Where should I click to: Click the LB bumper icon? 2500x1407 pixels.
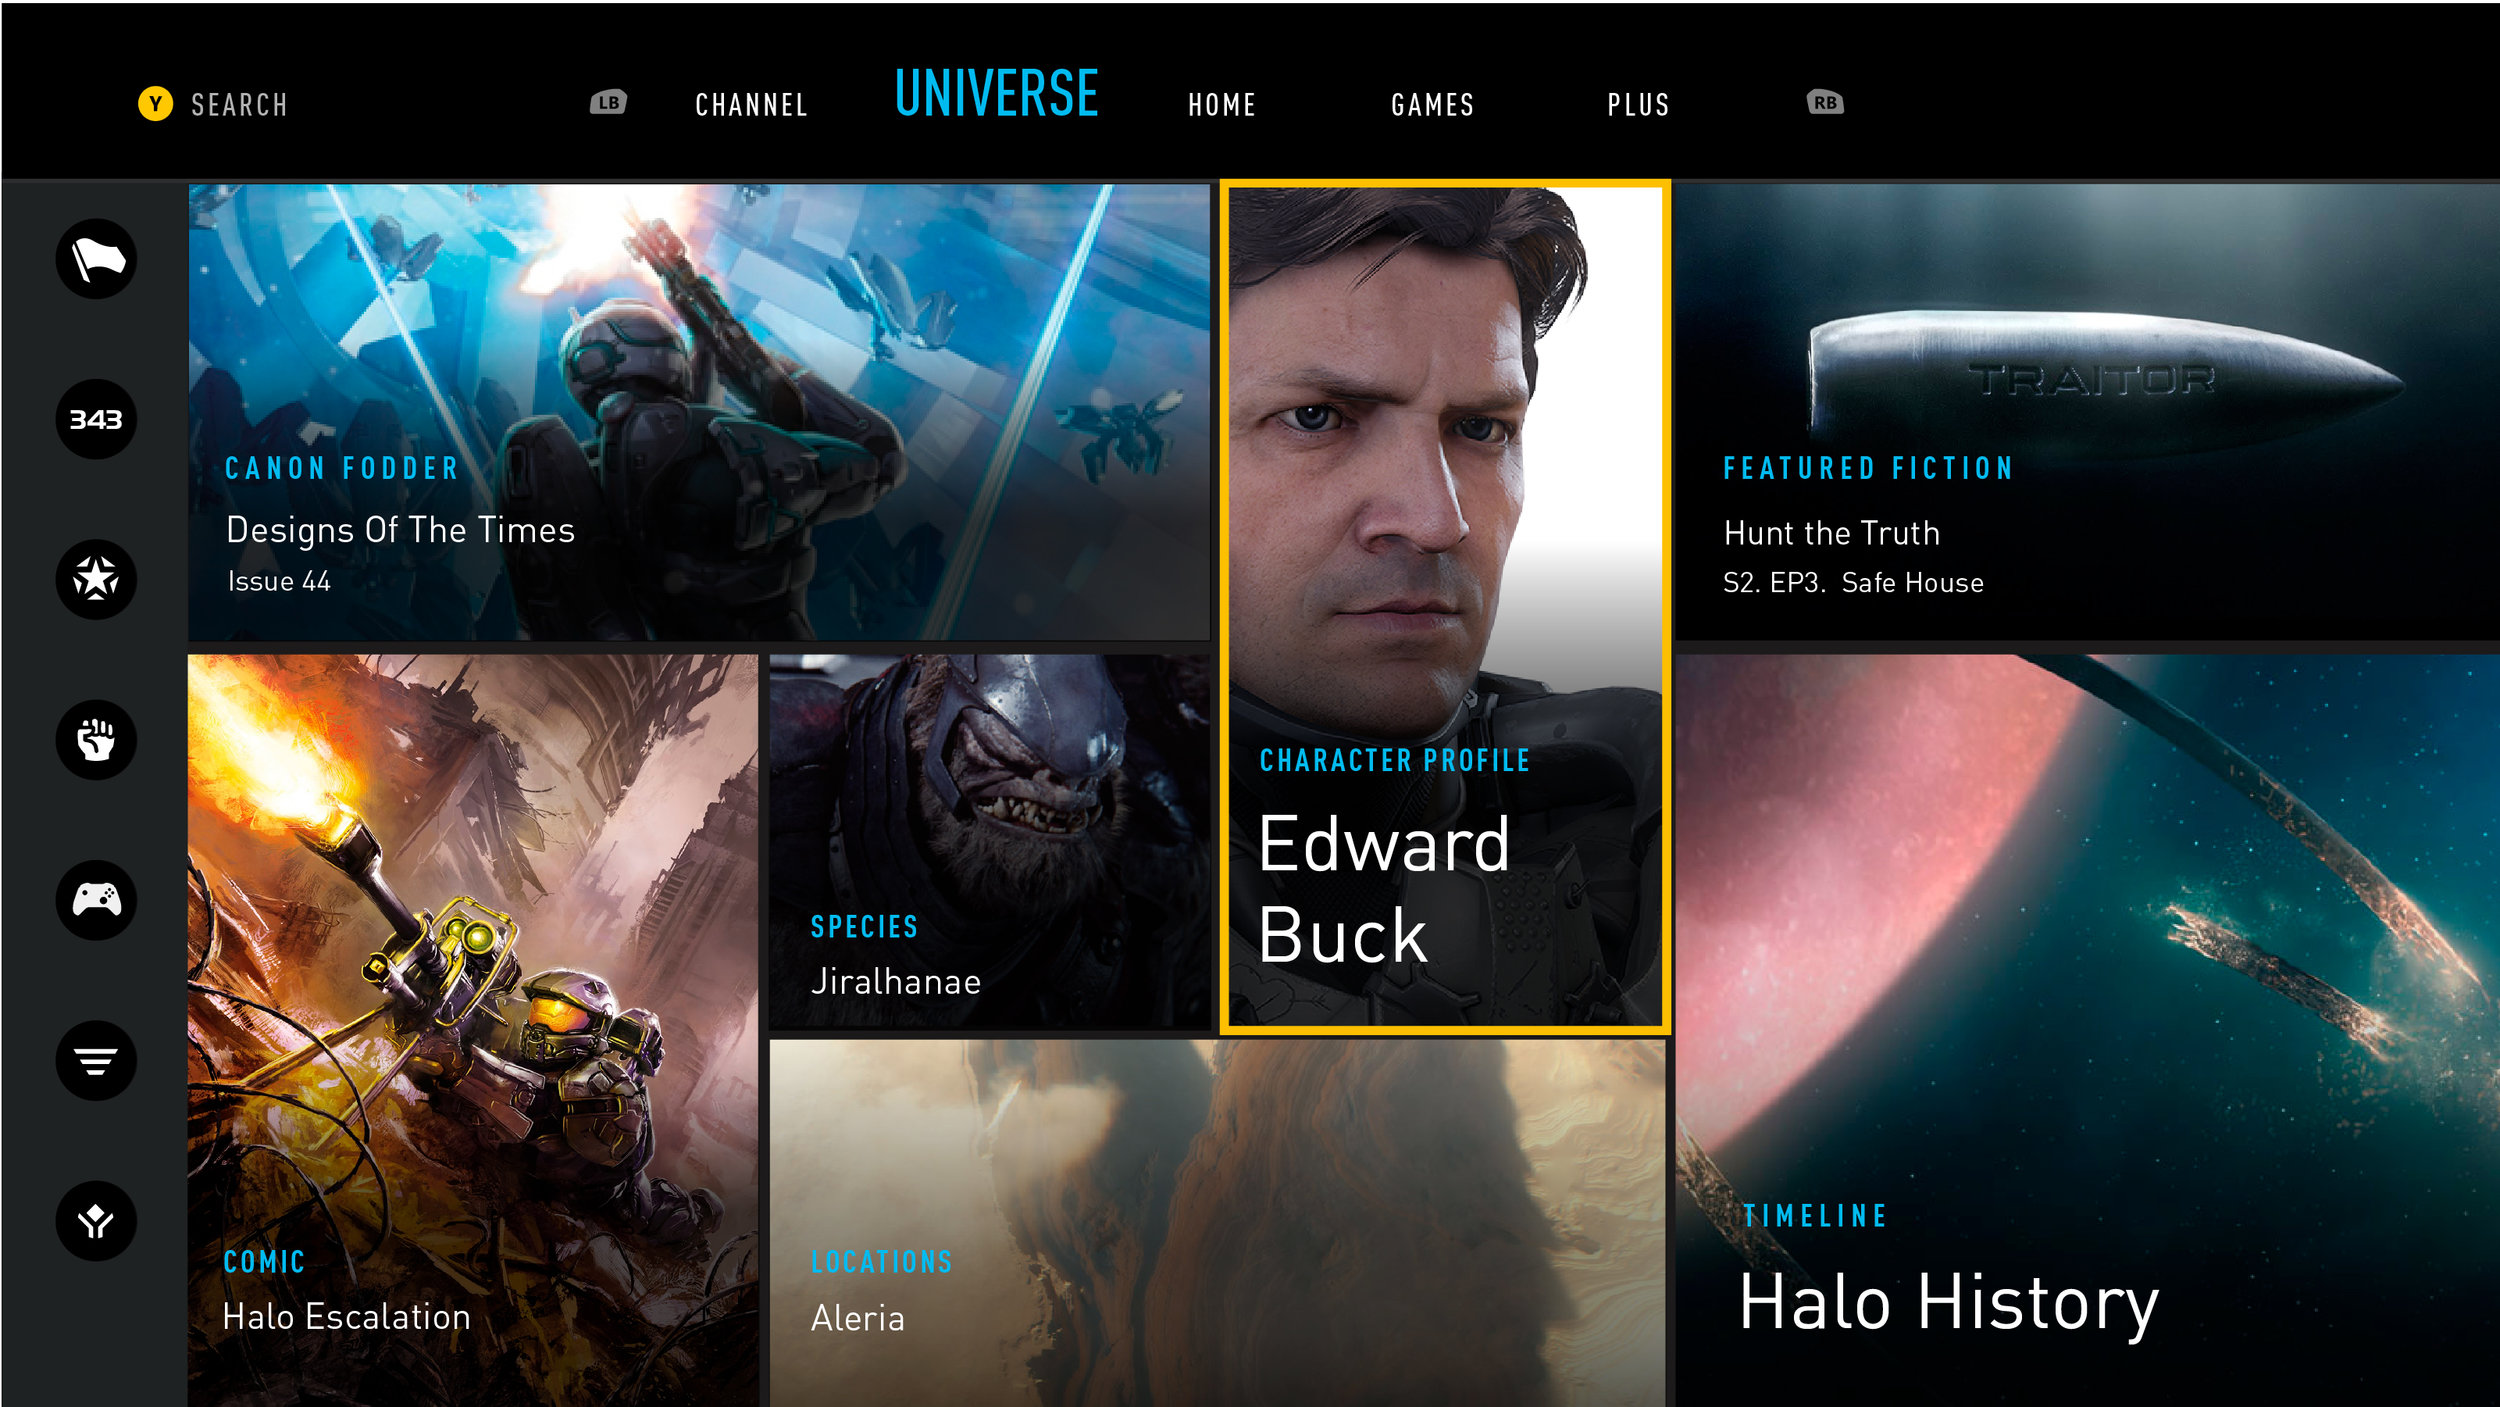(608, 102)
